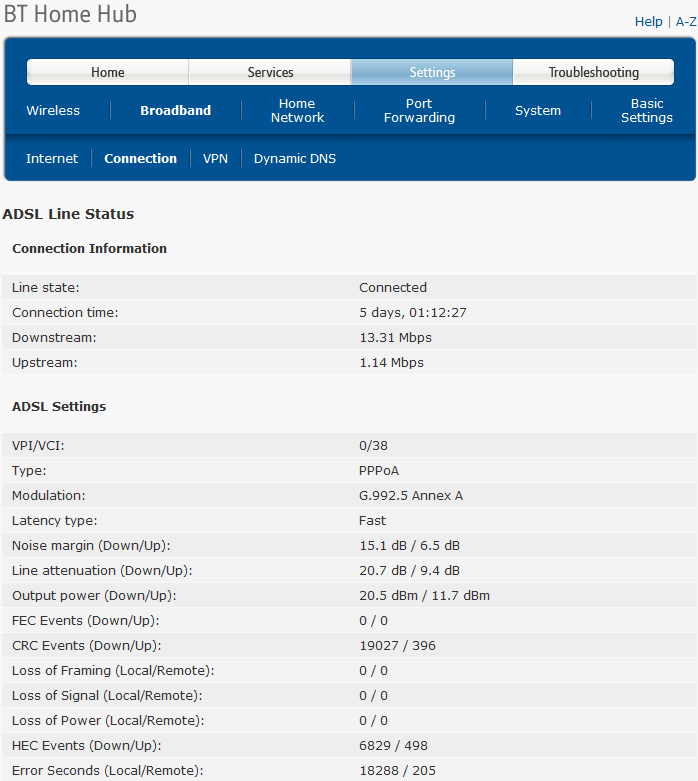
Task: Click the 'Connection time:' label
Action: [65, 312]
